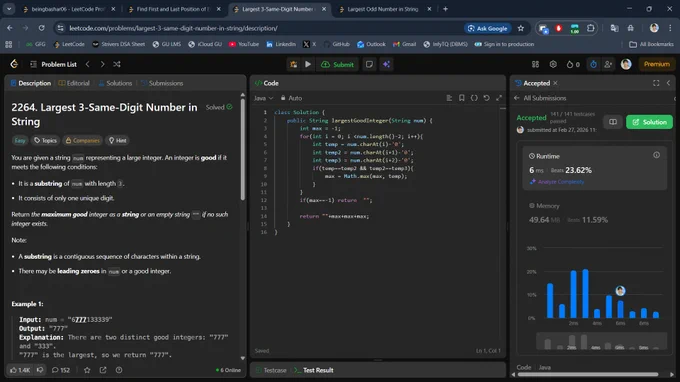Click the description panel vertical scrollbar

242,150
